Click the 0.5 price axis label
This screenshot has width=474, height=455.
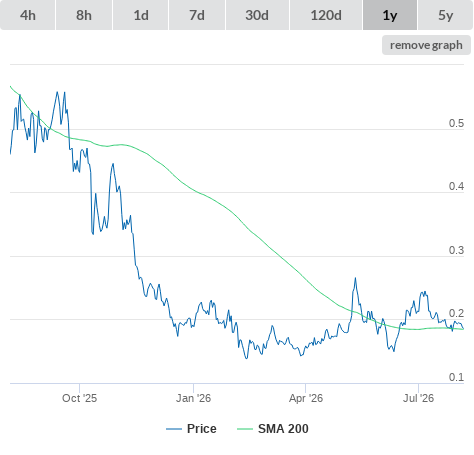click(x=456, y=123)
